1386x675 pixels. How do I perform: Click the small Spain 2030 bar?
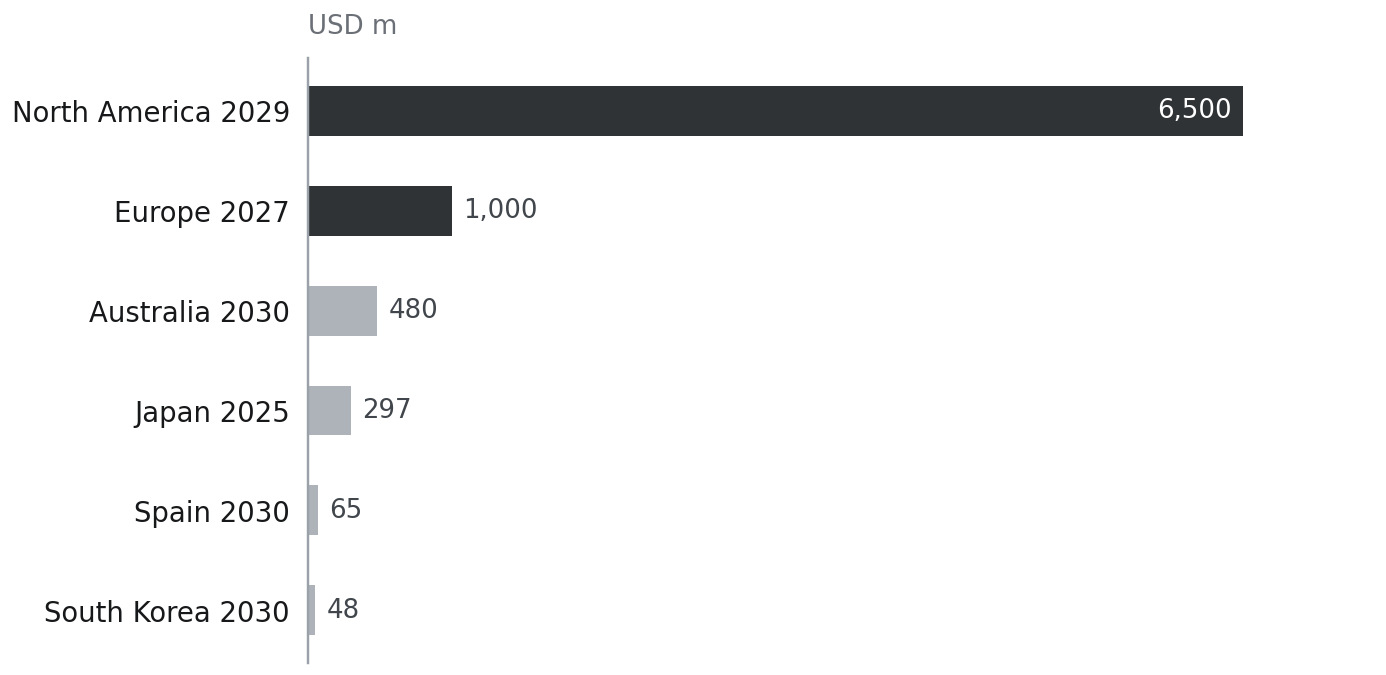(x=313, y=510)
